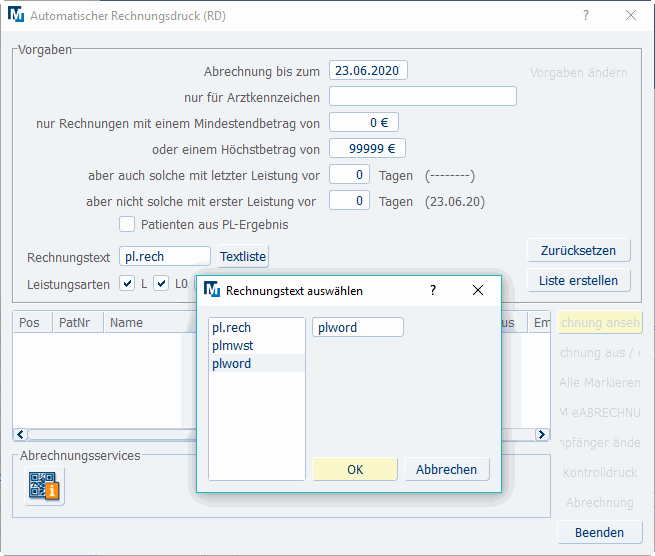Screen dimensions: 655x556
Task: Open the Textliste button
Action: click(243, 257)
